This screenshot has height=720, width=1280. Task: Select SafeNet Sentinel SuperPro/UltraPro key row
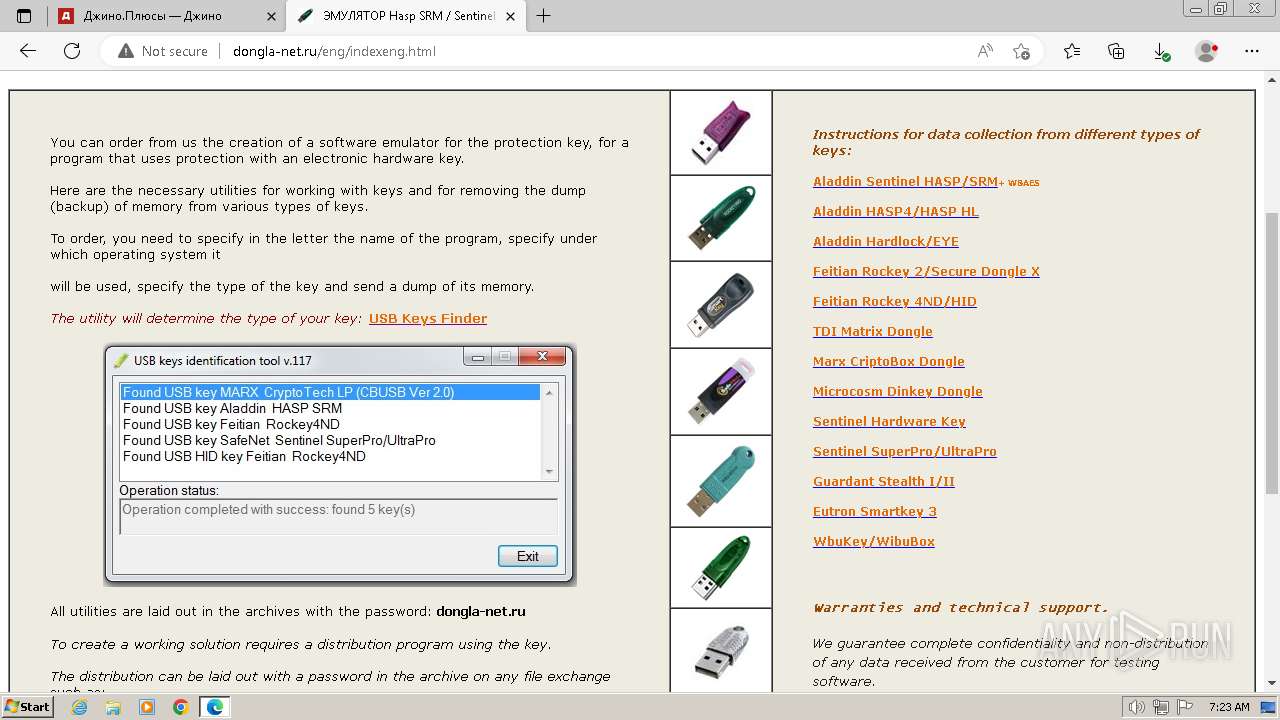pos(330,440)
